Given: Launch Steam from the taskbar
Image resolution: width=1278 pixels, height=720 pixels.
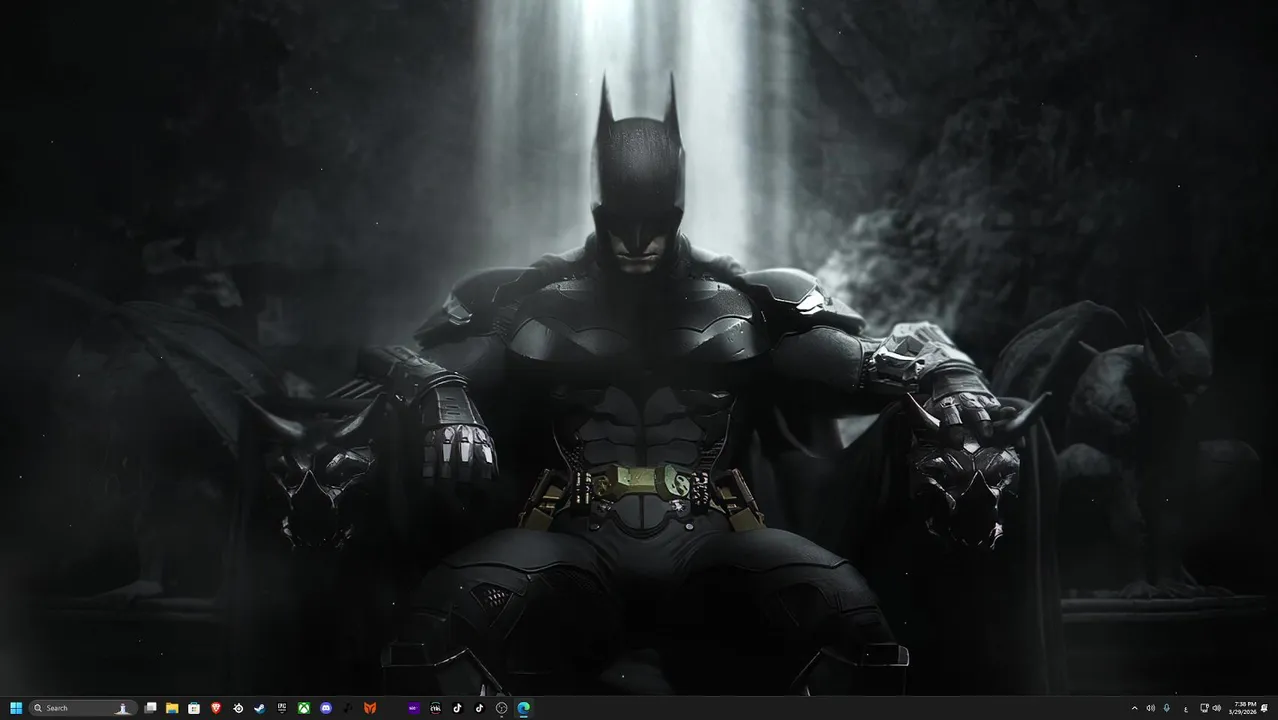Looking at the screenshot, I should point(260,708).
